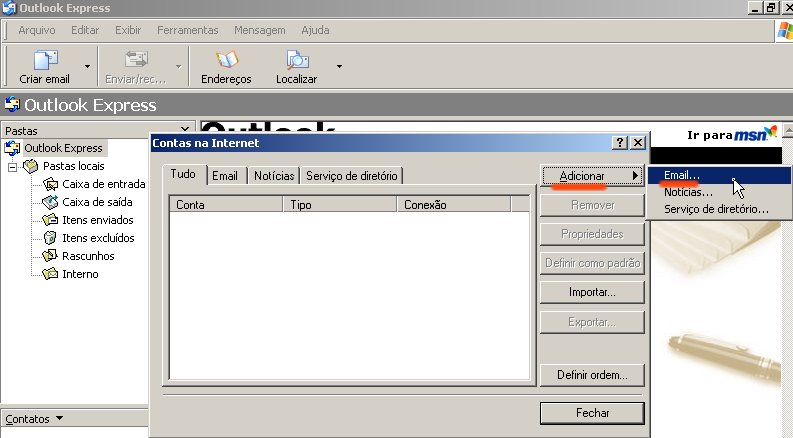Select the Itens excluídos folder label

[x=98, y=238]
